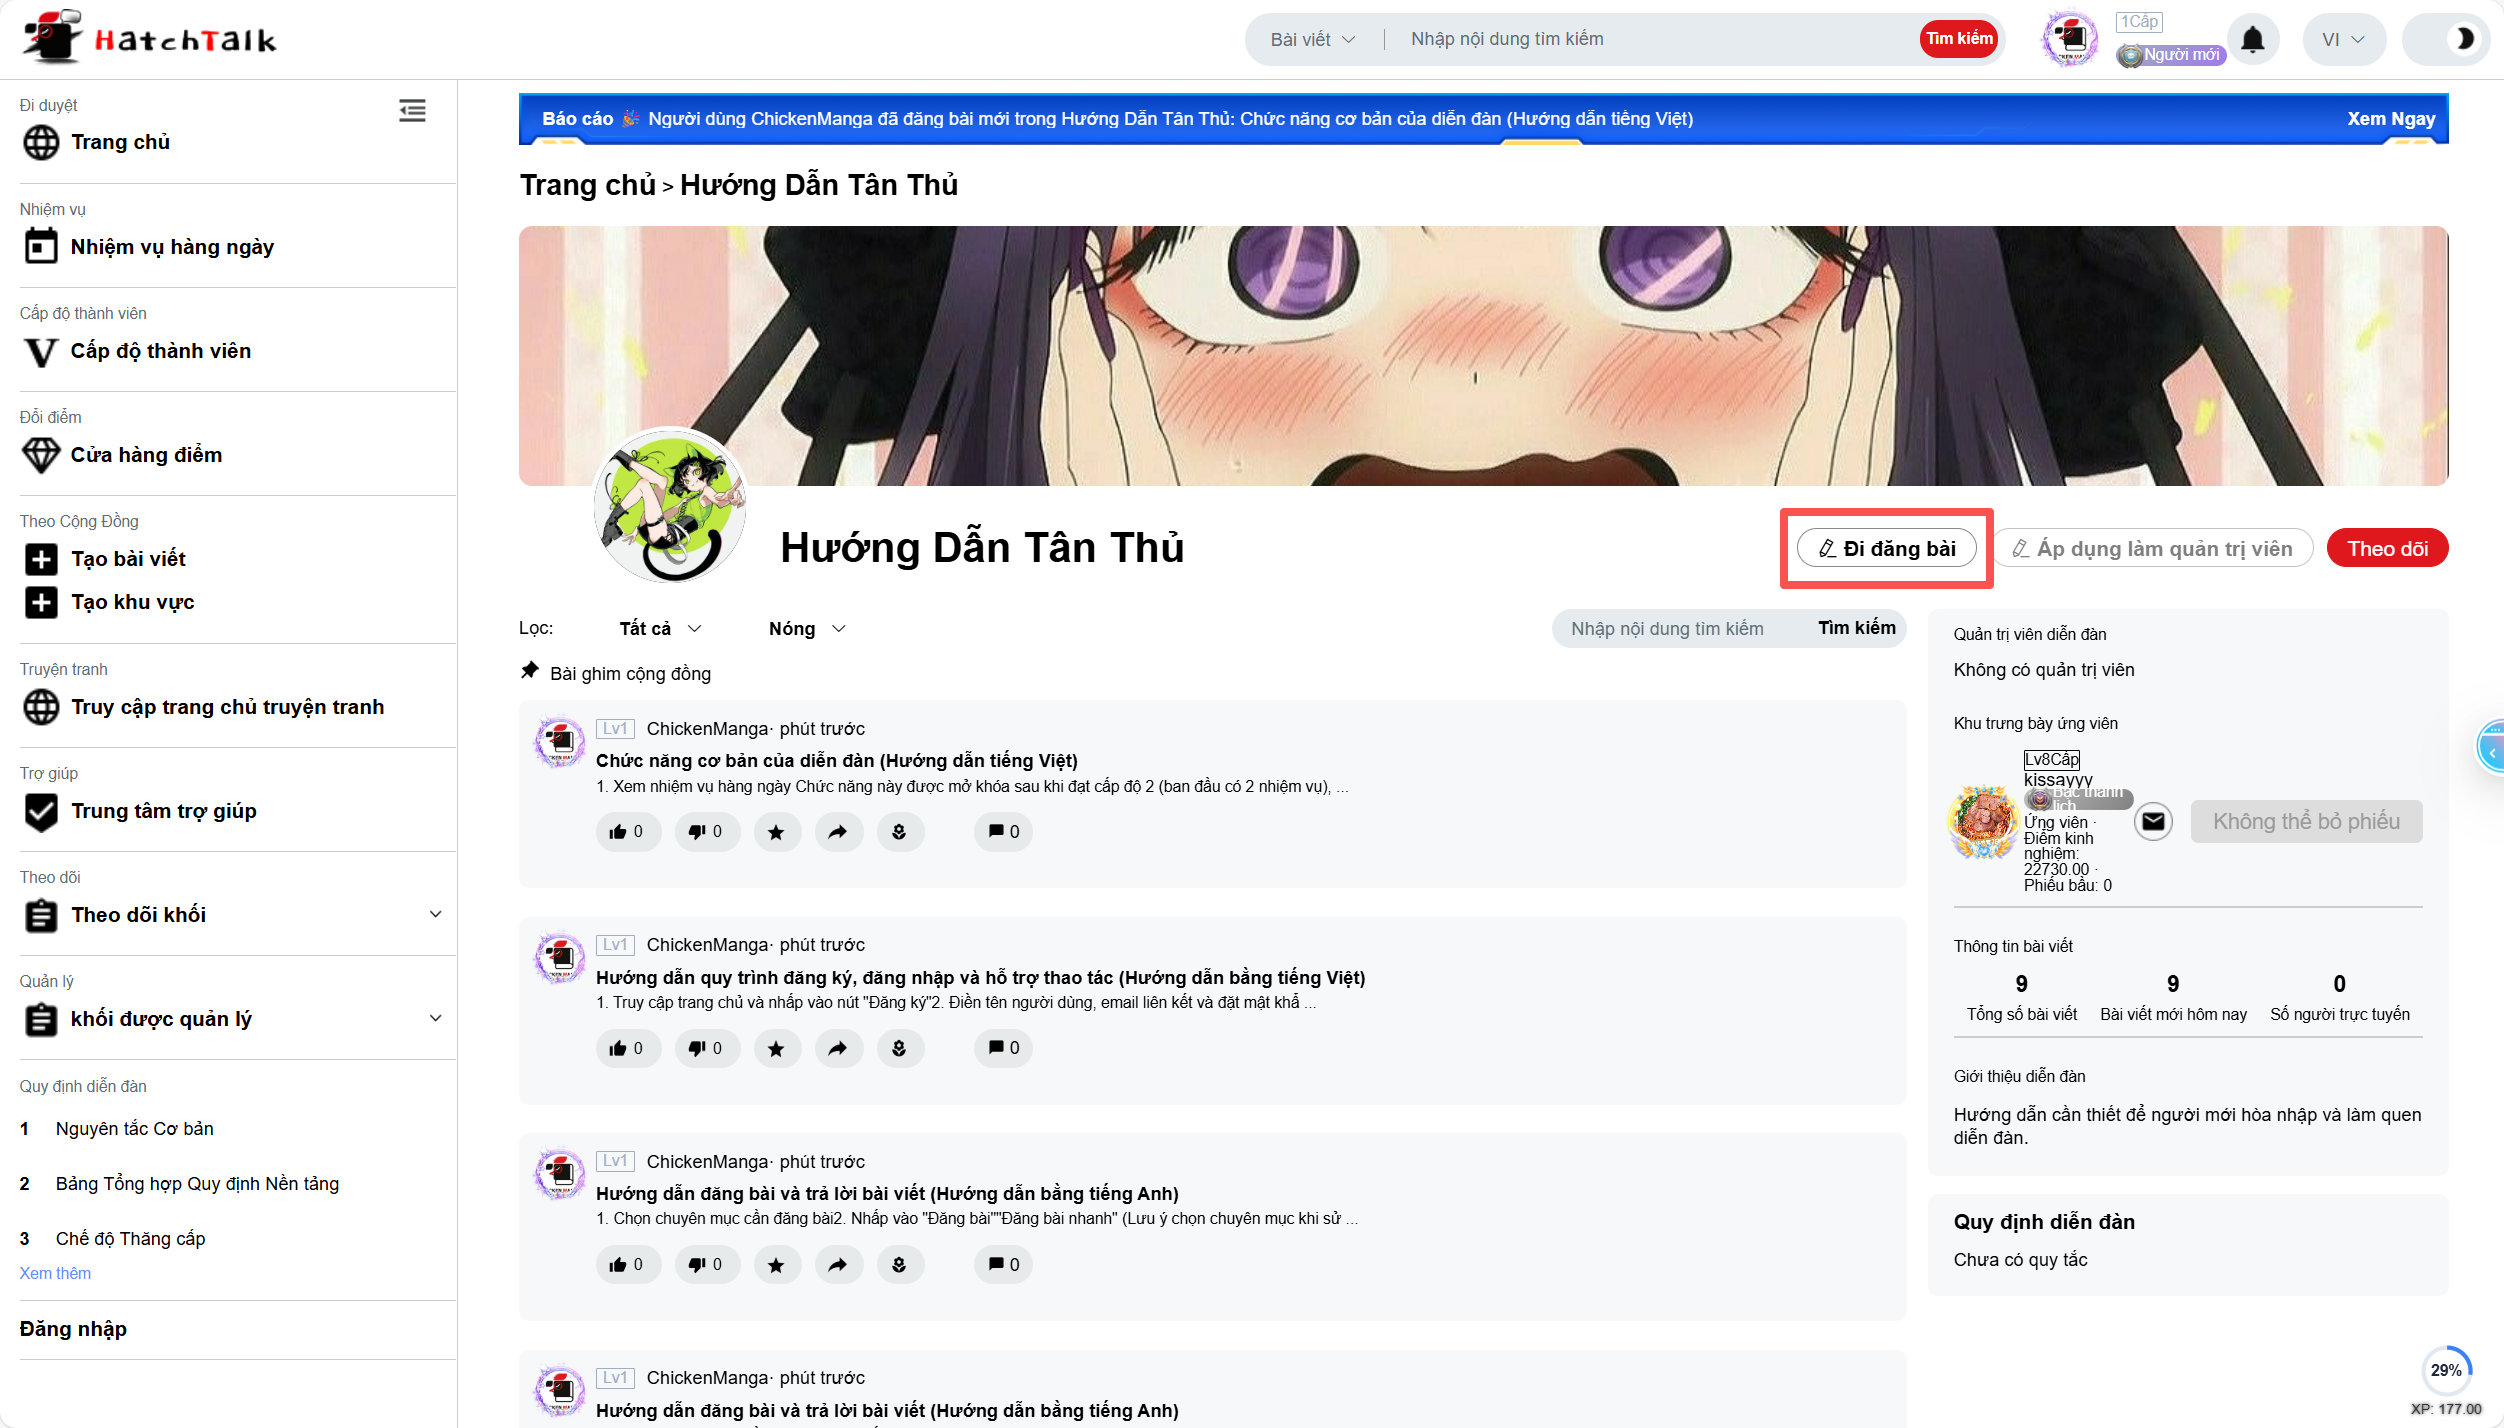Open comments on the second post
Viewport: 2504px width, 1428px height.
tap(1004, 1048)
